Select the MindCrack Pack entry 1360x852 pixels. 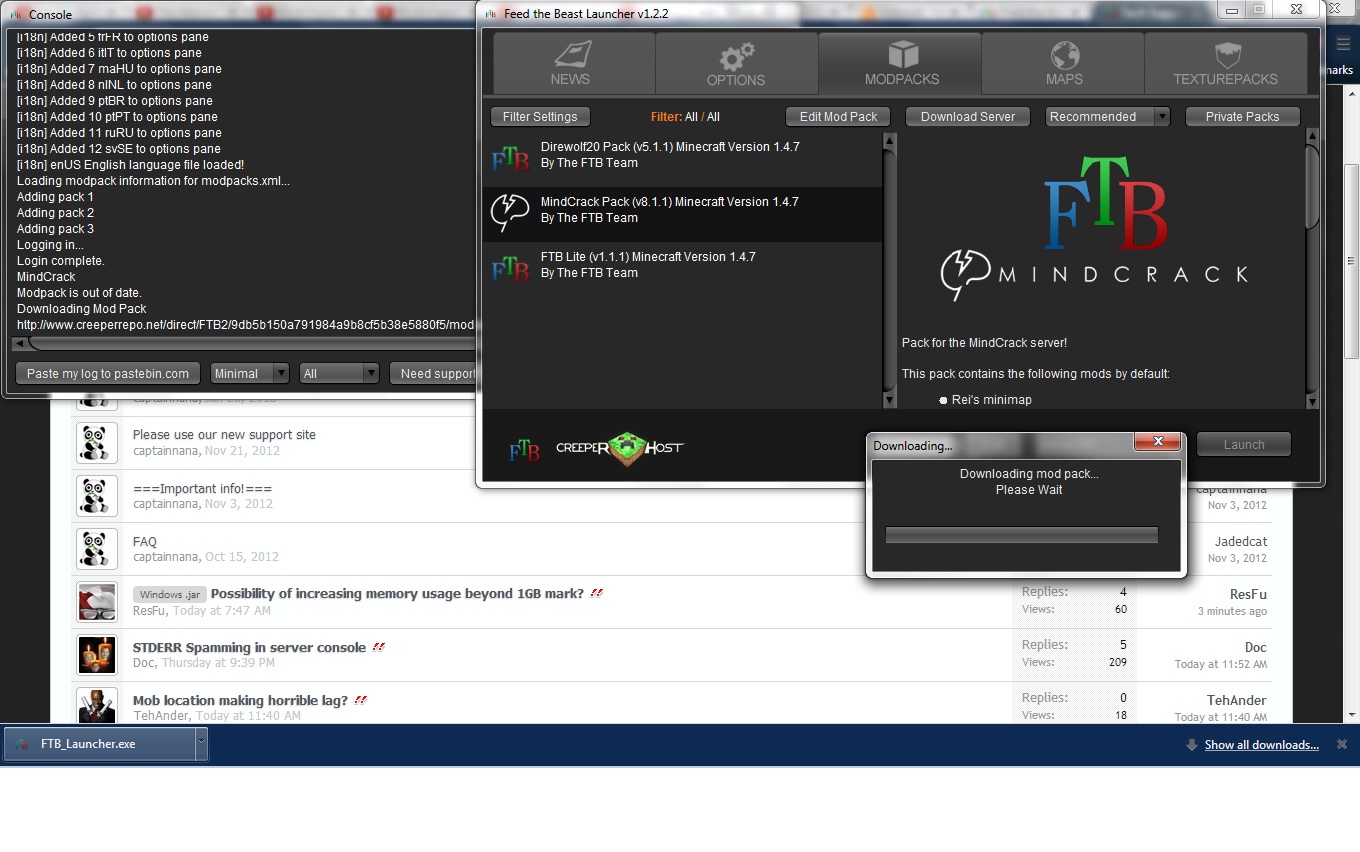click(683, 214)
